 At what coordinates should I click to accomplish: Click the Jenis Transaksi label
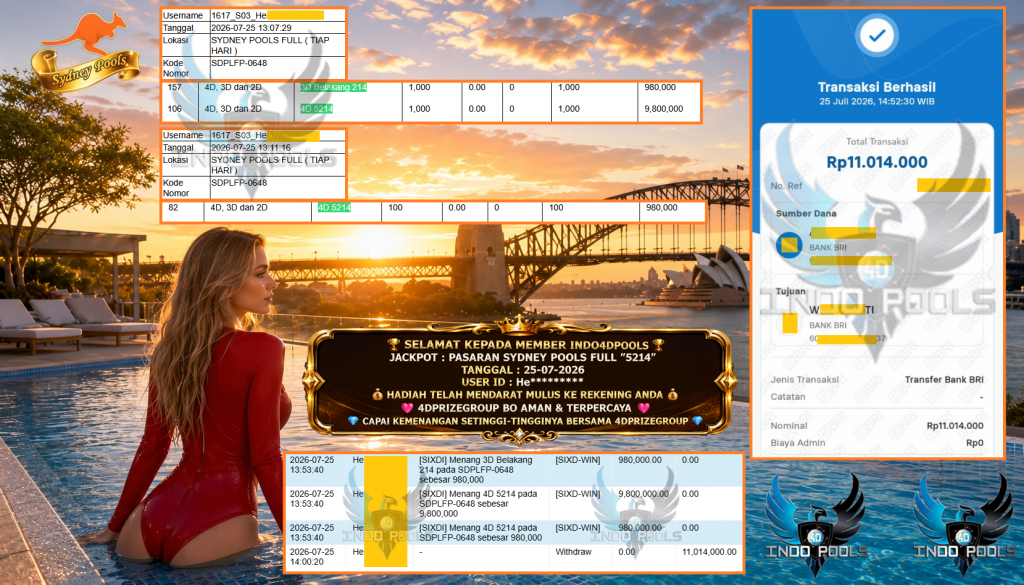(805, 379)
